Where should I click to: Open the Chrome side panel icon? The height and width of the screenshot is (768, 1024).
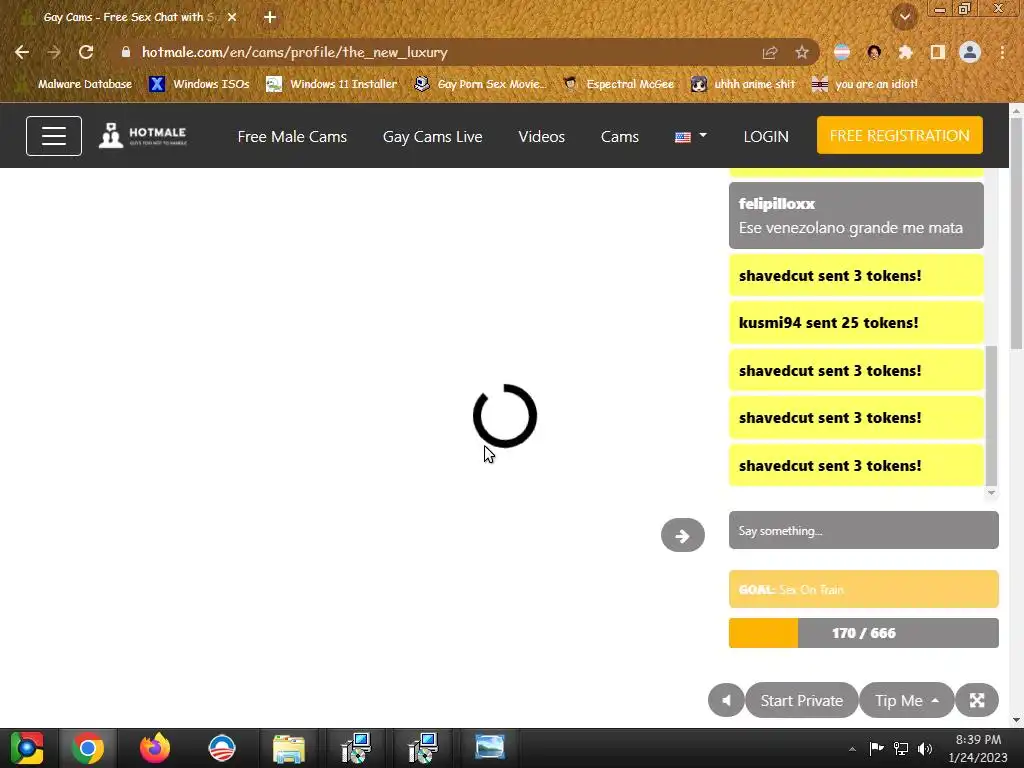click(938, 52)
